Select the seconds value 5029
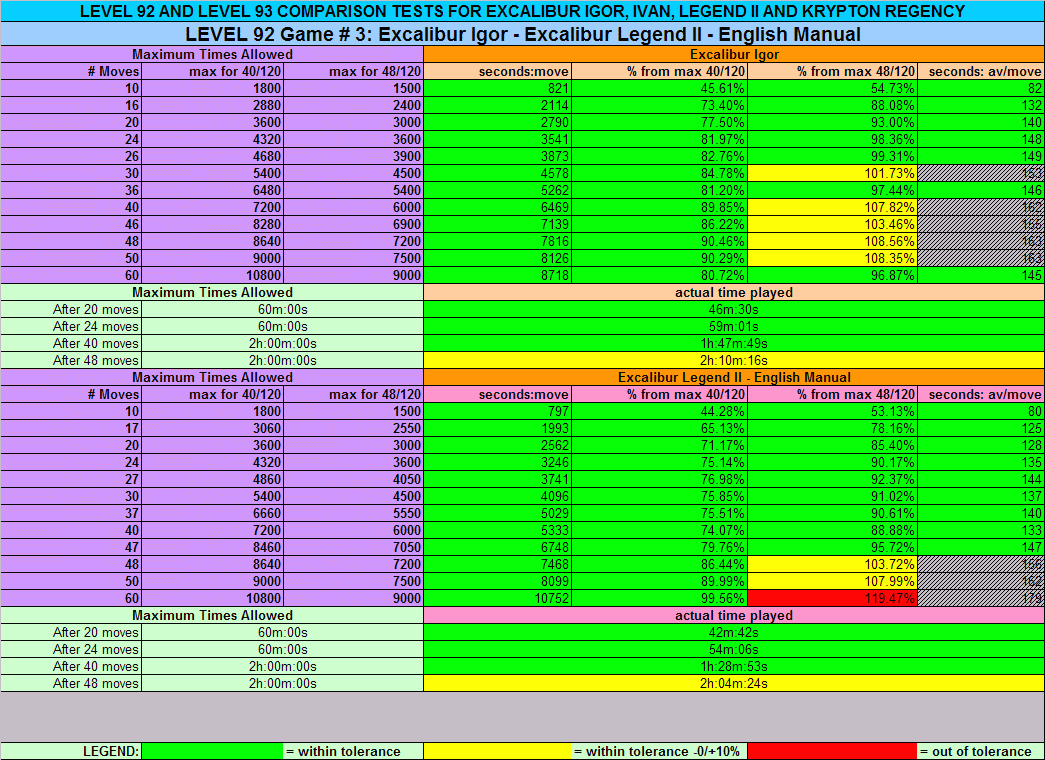Viewport: 1045px width, 760px height. point(497,513)
